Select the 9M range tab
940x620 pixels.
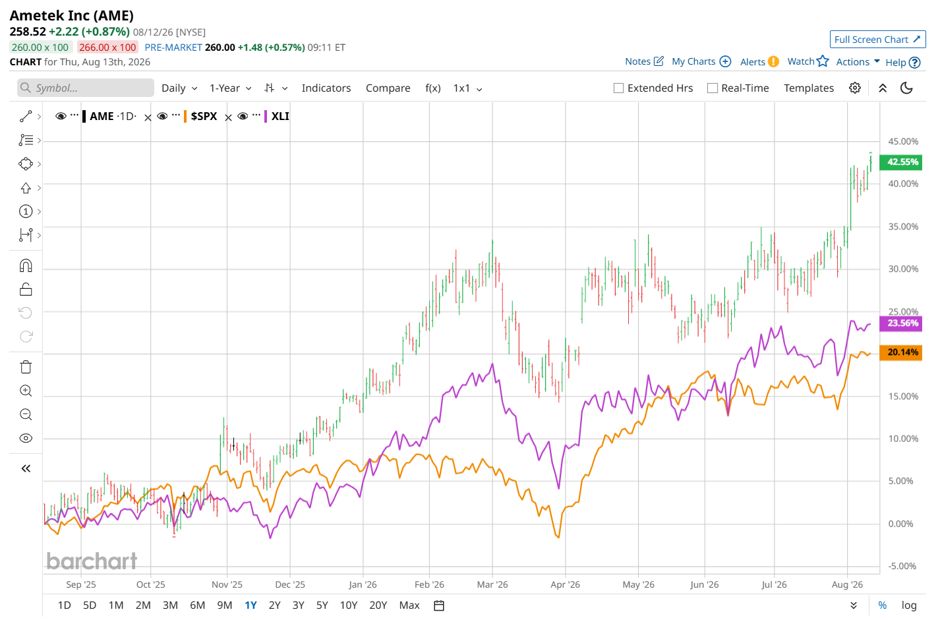tap(225, 606)
